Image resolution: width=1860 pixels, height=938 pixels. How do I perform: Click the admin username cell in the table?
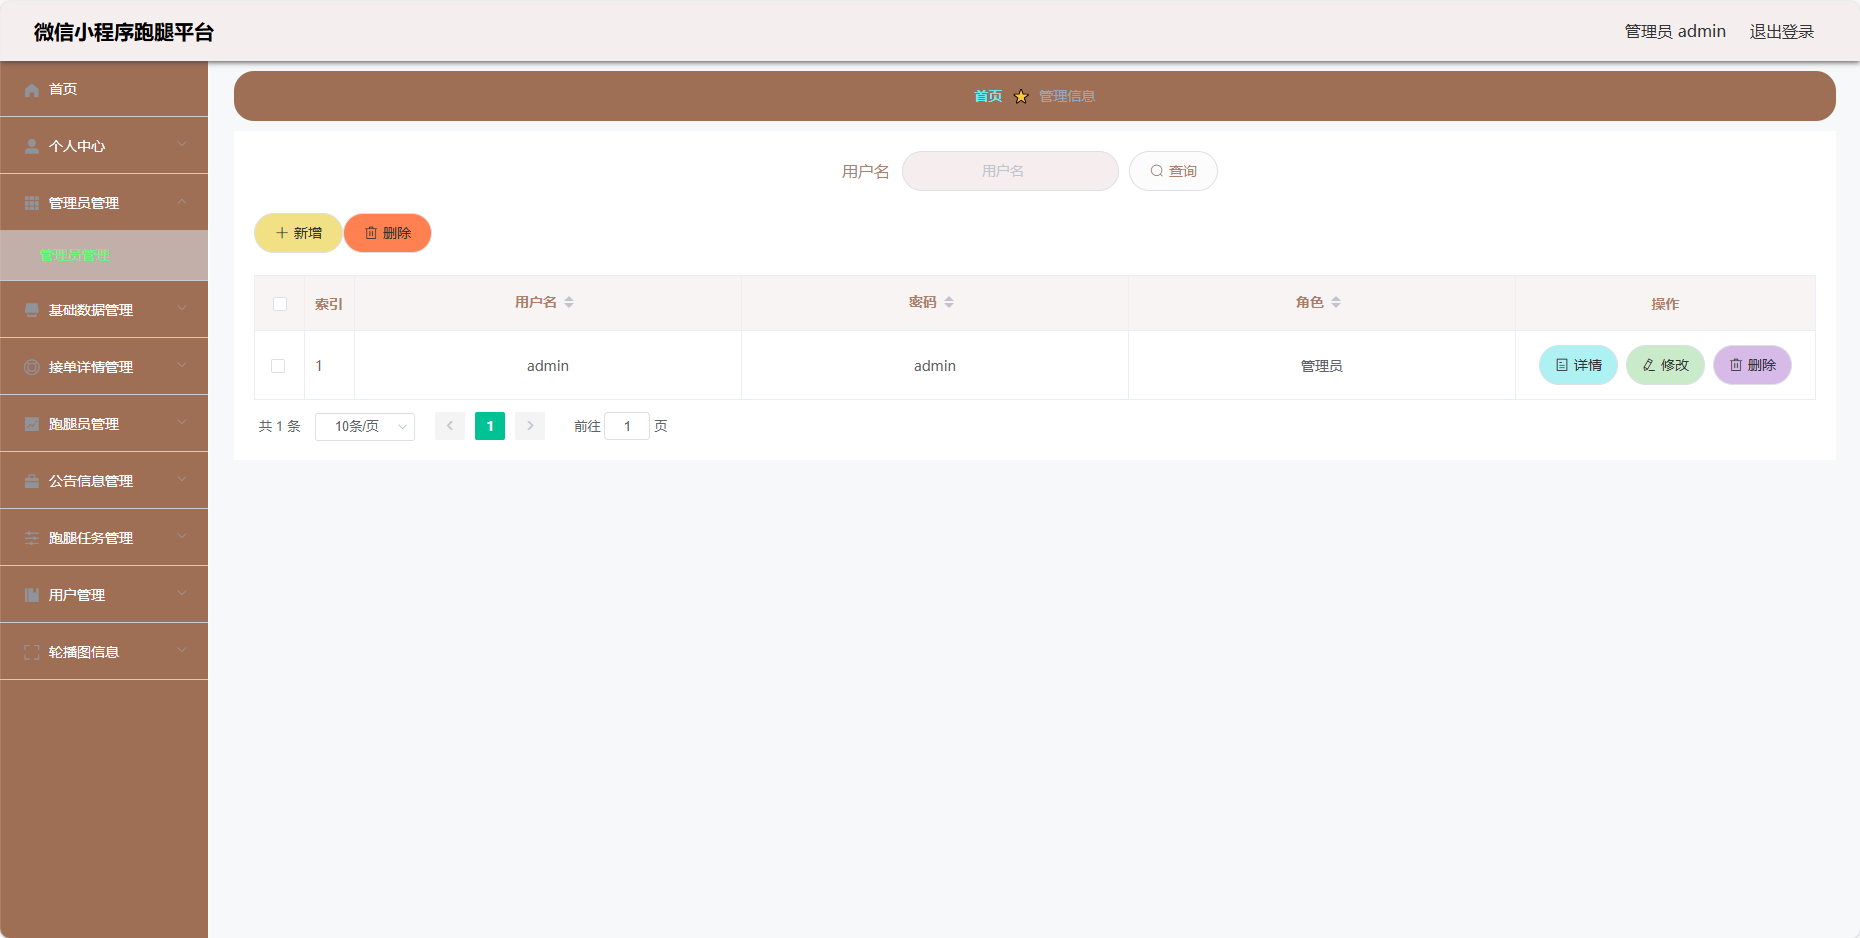click(548, 366)
